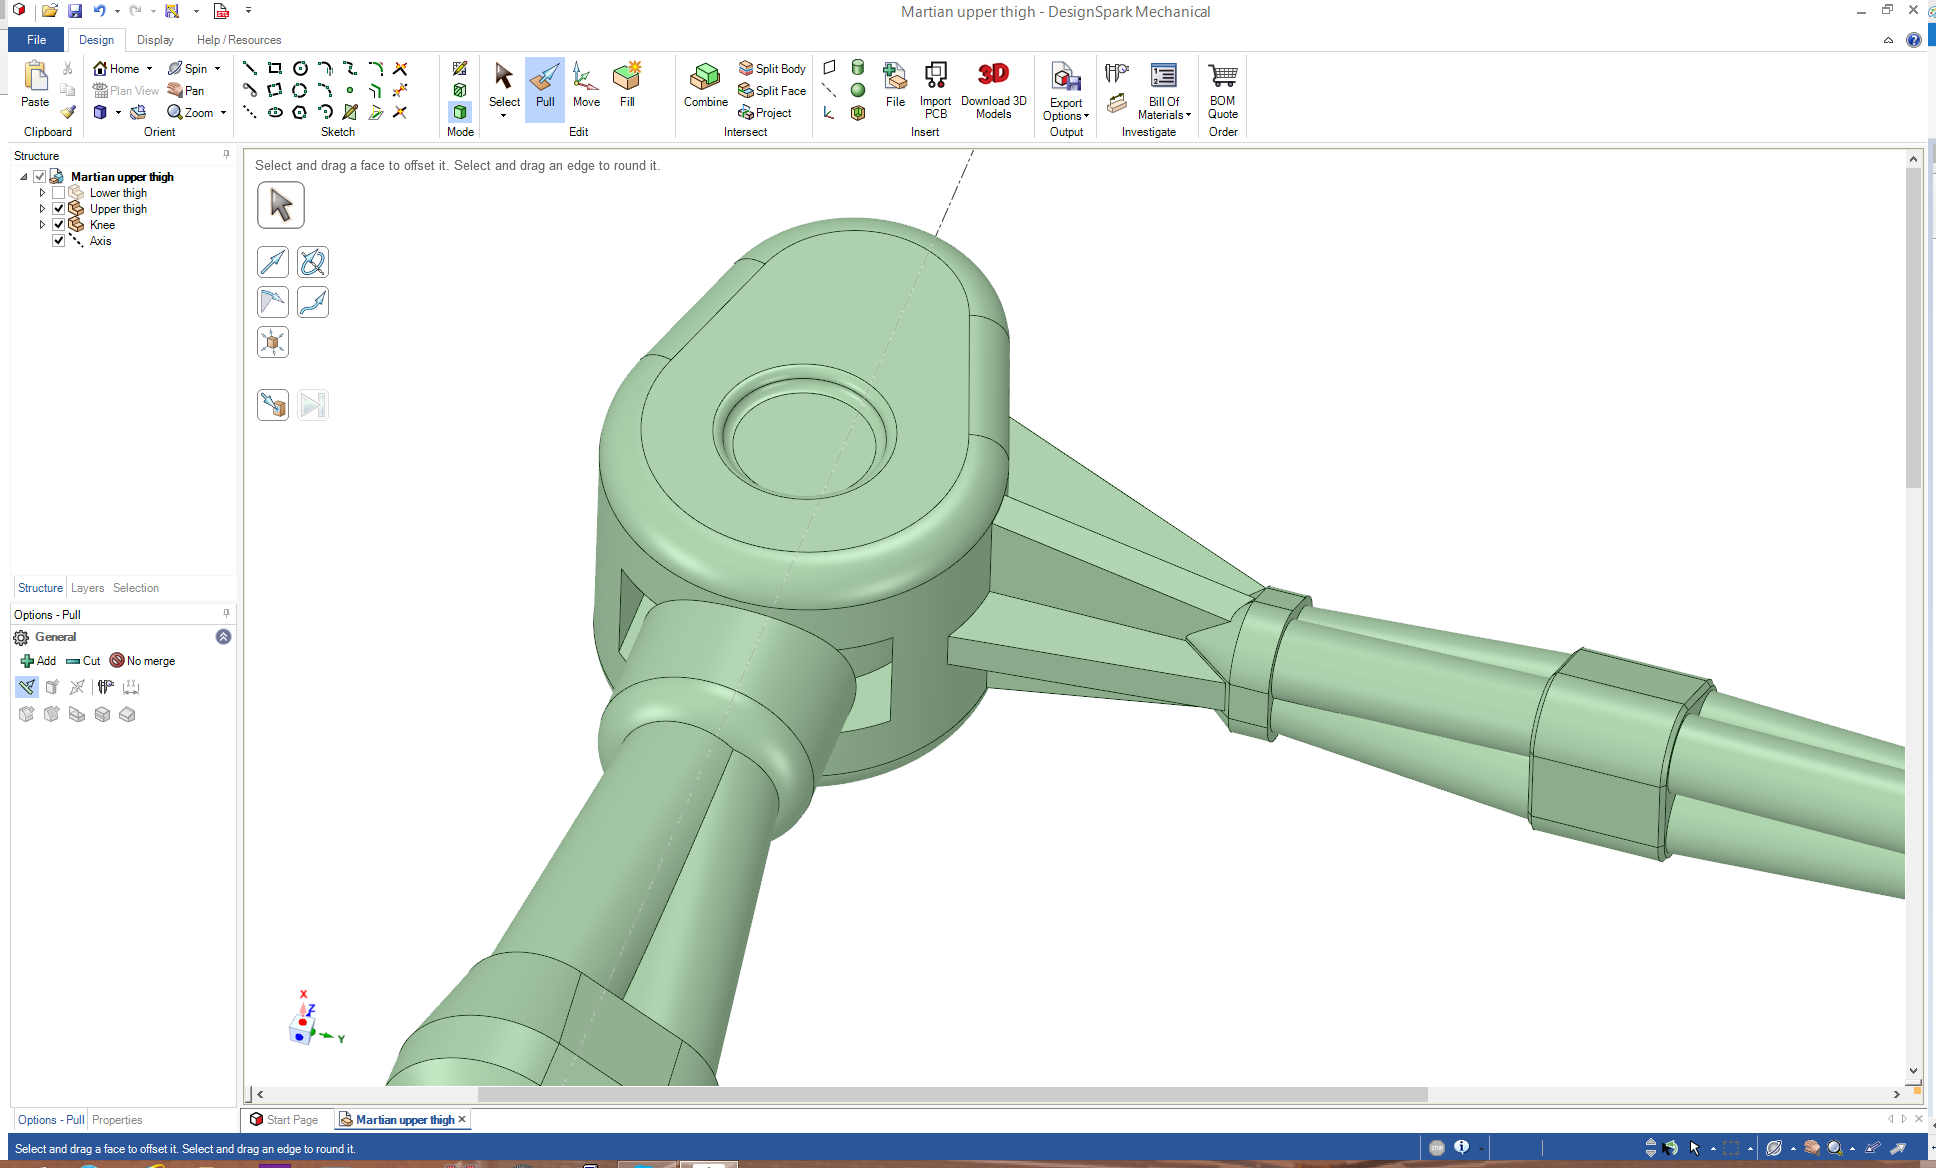
Task: Collapse the General options section
Action: point(223,637)
